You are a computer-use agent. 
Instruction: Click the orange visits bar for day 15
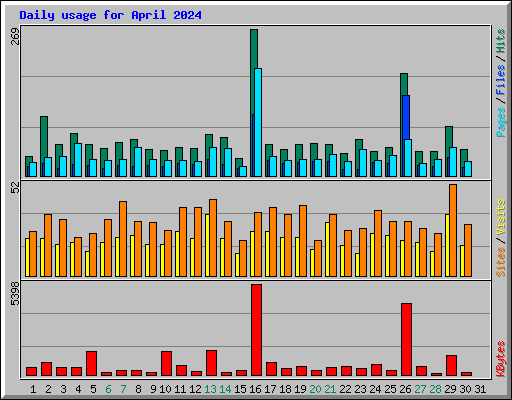243,258
